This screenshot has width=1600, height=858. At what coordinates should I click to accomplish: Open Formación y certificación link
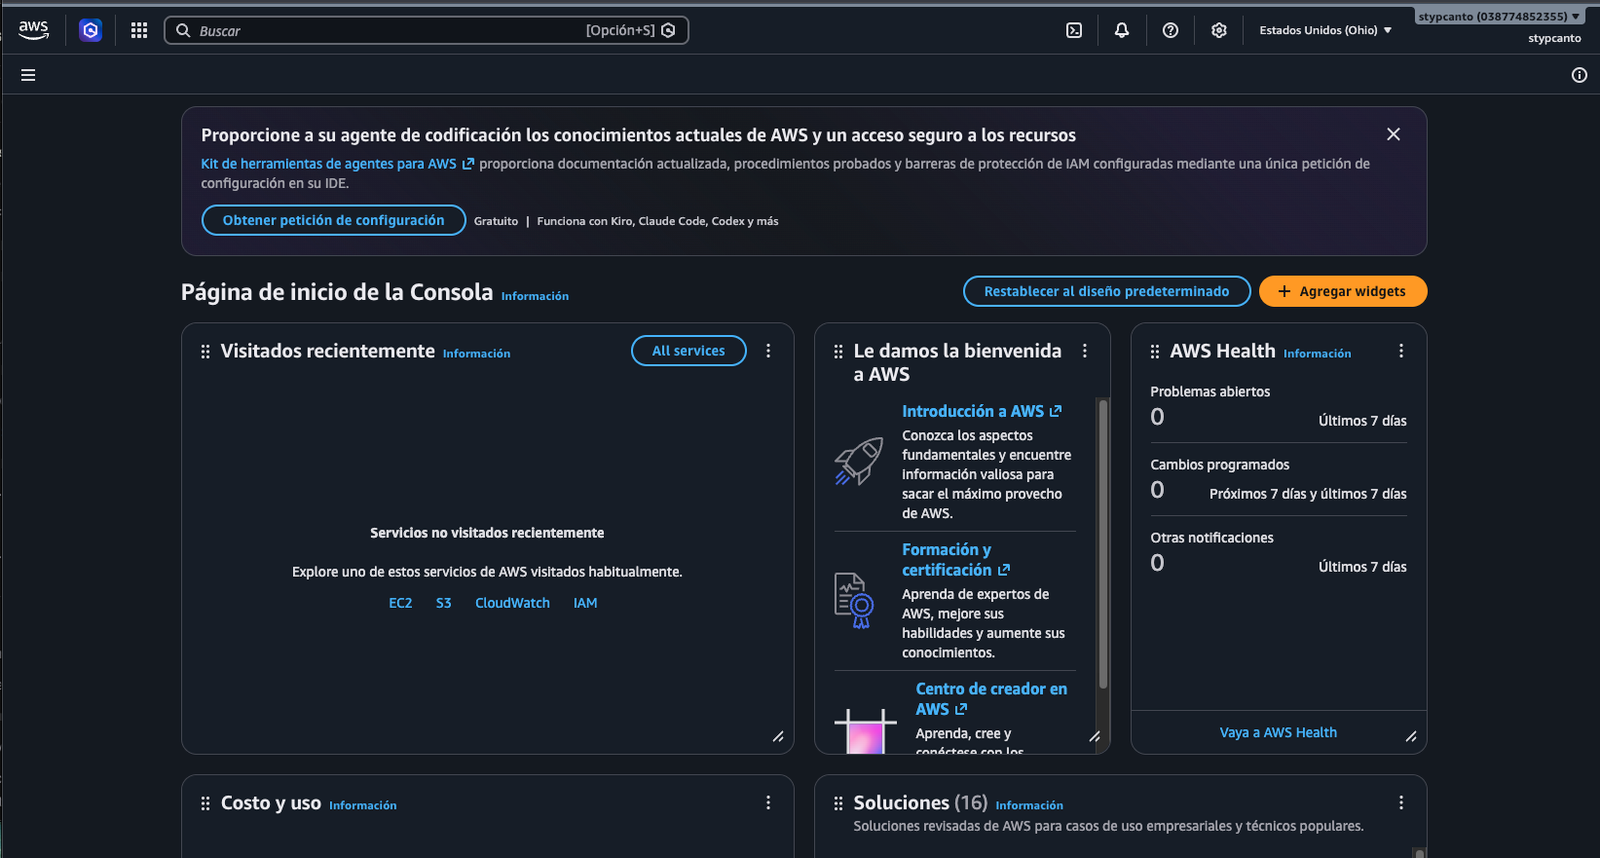pos(956,560)
